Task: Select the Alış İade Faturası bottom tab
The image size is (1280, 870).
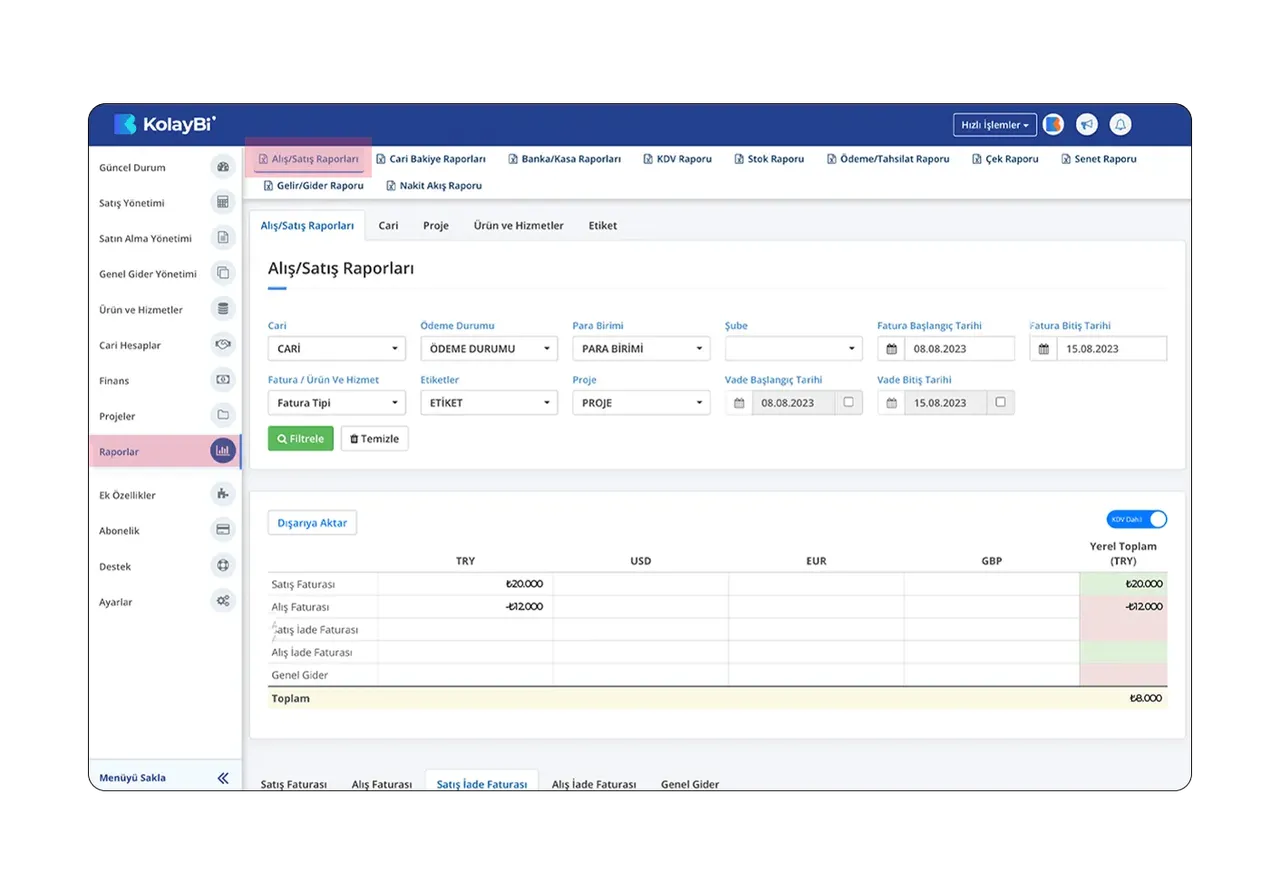Action: point(594,784)
